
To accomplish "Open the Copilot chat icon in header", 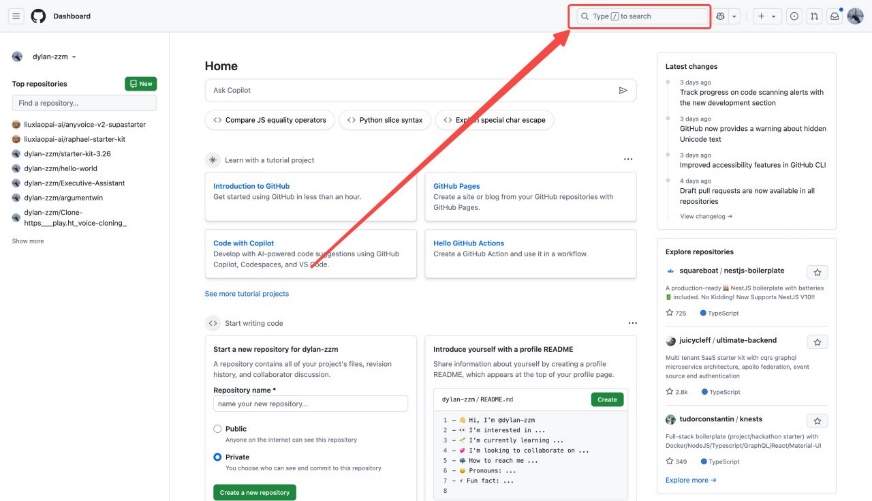I will coord(720,16).
